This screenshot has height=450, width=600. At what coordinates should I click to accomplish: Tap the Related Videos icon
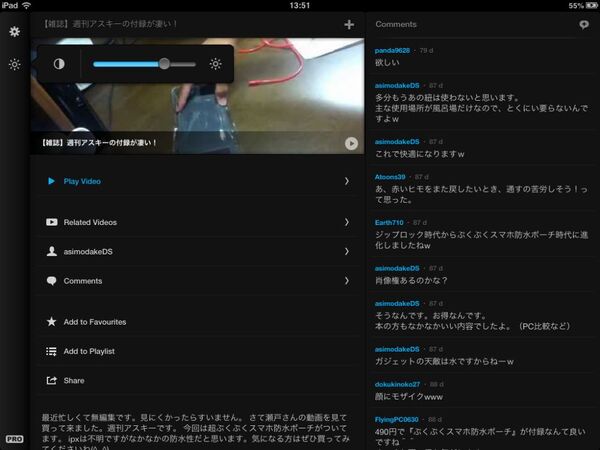(52, 222)
